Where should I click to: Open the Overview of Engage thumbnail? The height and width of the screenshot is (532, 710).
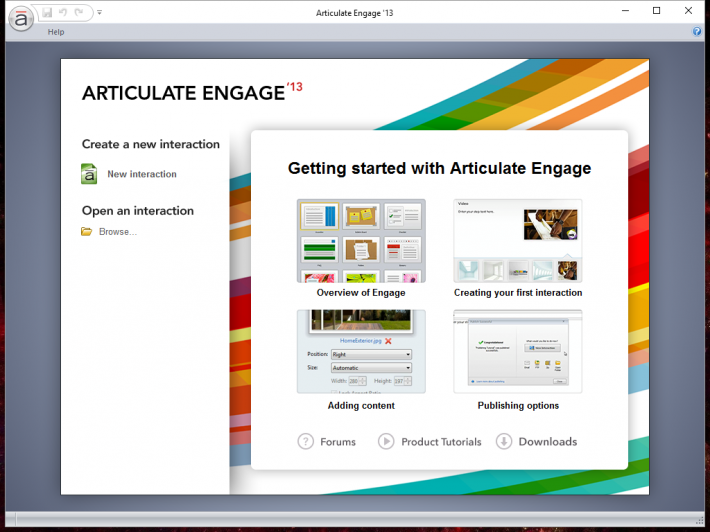pyautogui.click(x=361, y=241)
